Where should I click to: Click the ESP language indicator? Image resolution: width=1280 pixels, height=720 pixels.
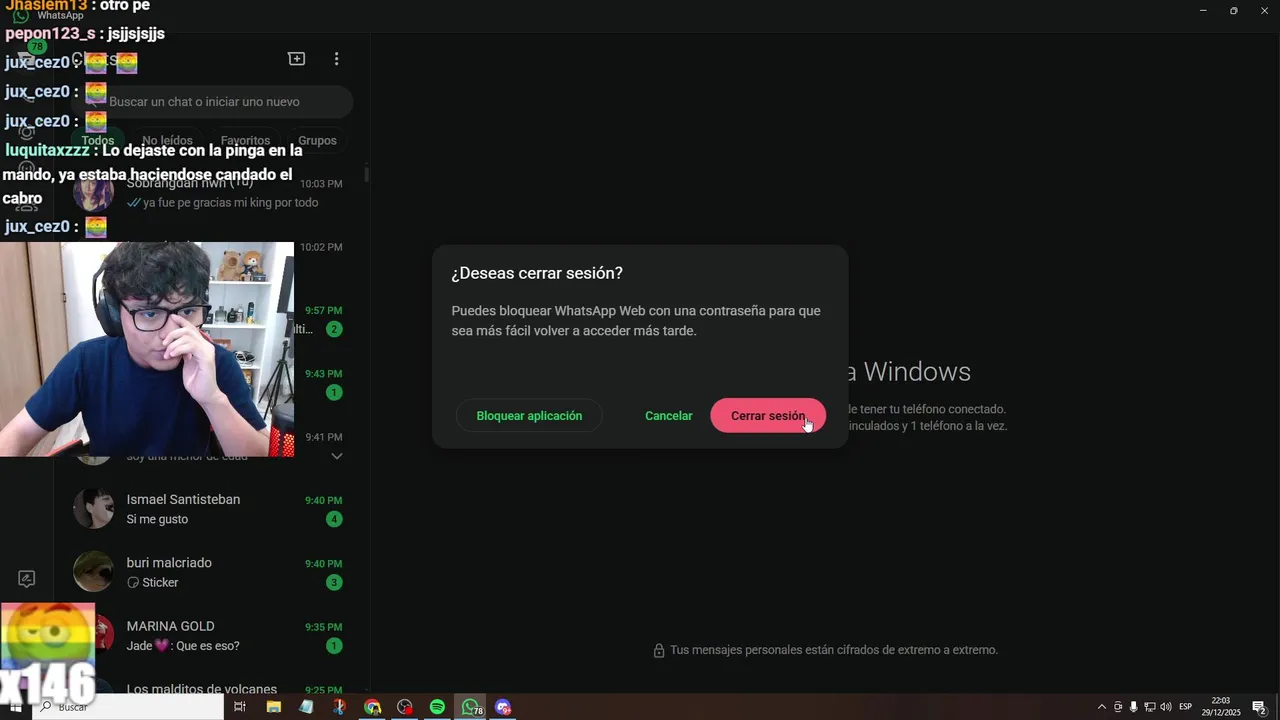point(1185,707)
